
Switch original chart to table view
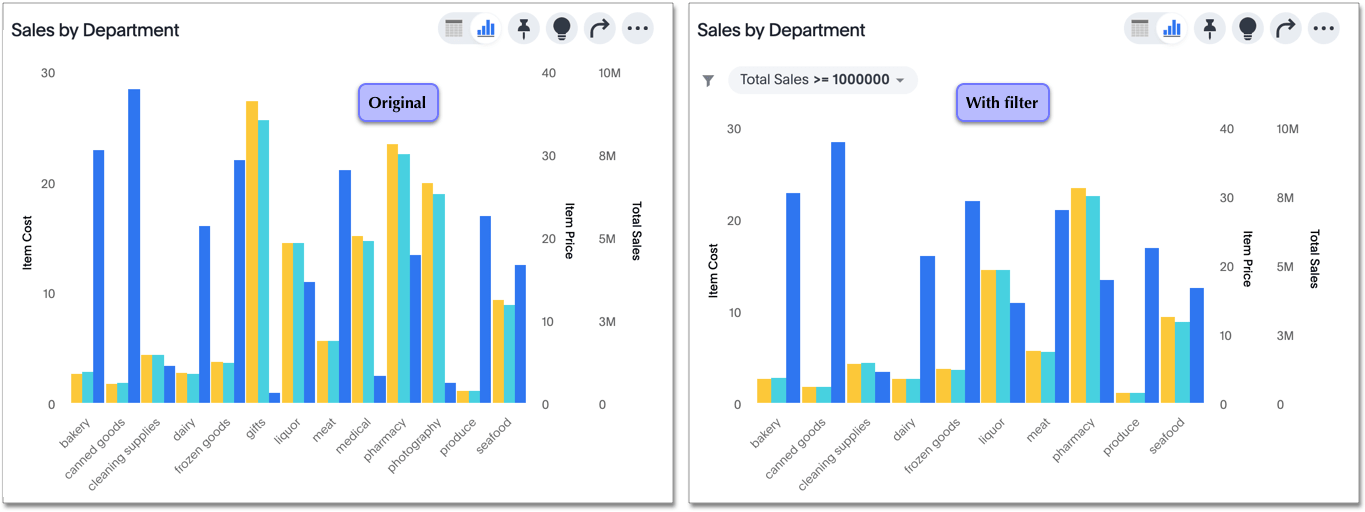pyautogui.click(x=454, y=29)
